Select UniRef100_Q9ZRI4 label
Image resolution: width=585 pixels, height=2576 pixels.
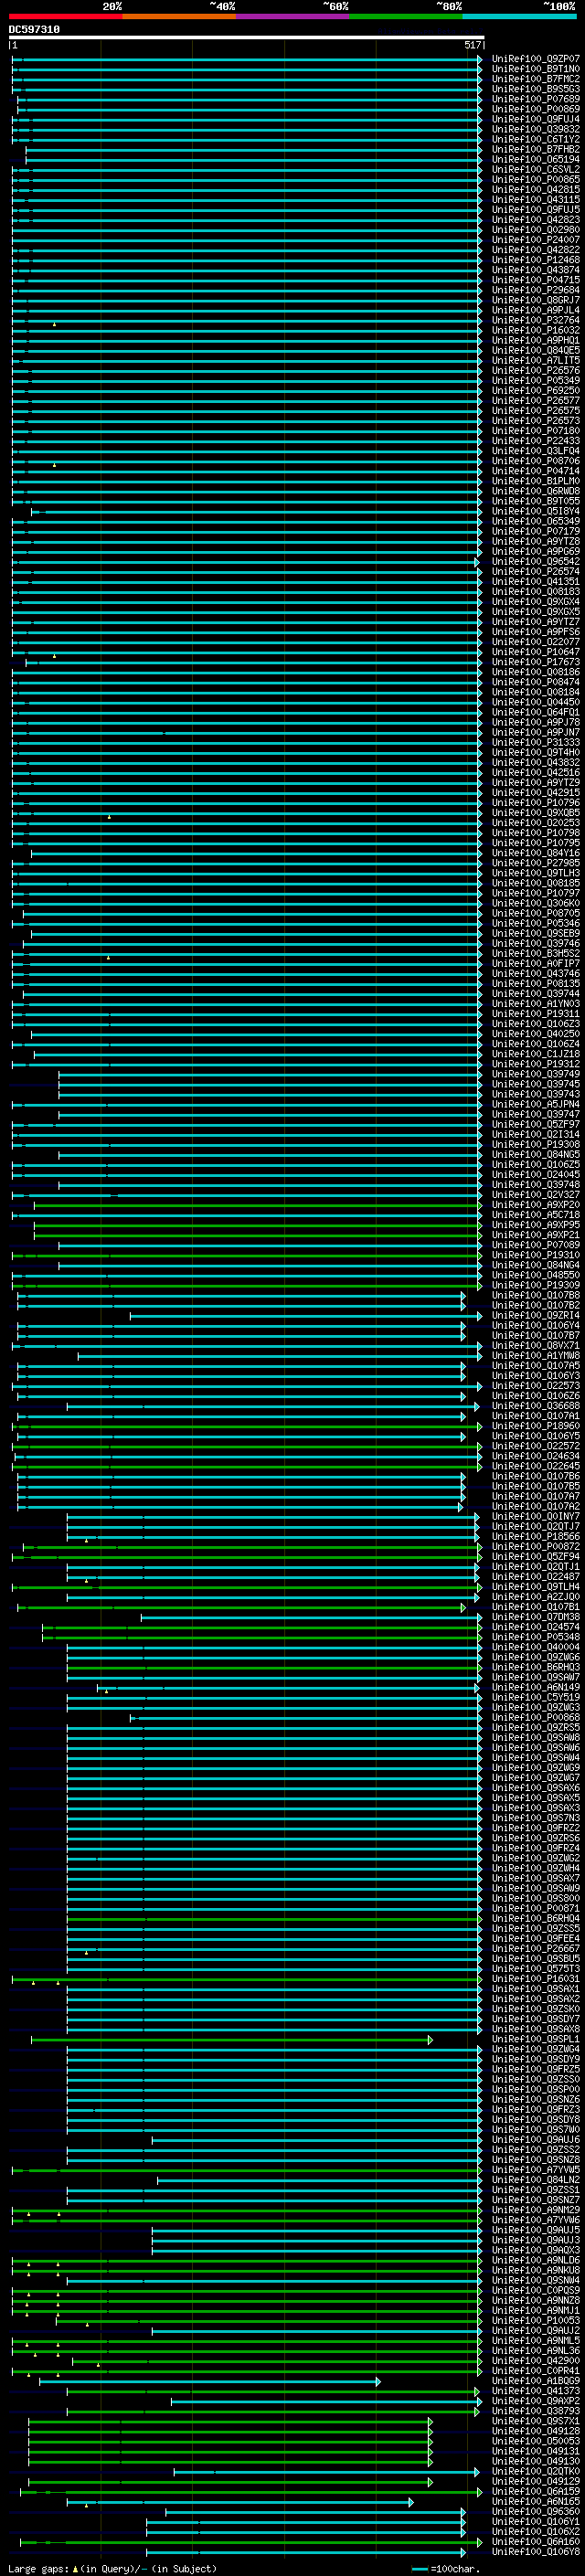pos(536,1315)
